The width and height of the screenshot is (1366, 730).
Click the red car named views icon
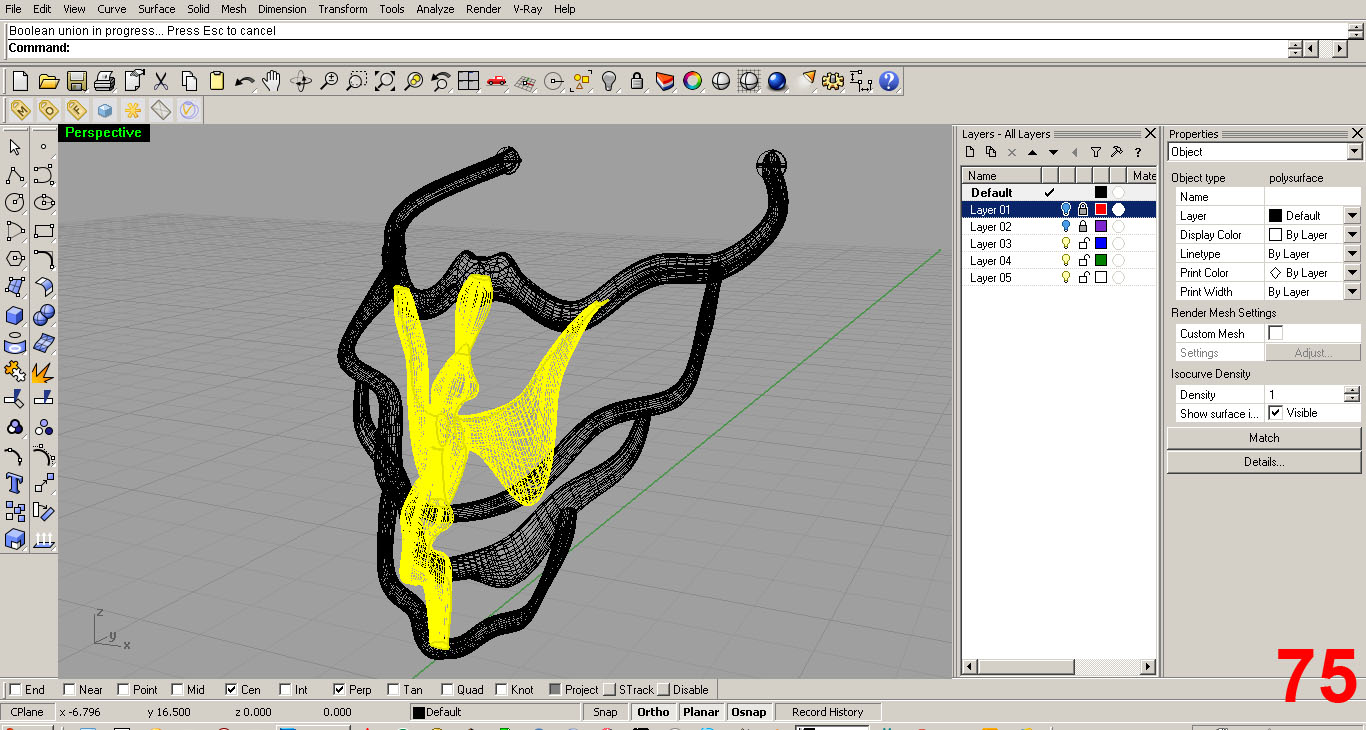point(496,81)
